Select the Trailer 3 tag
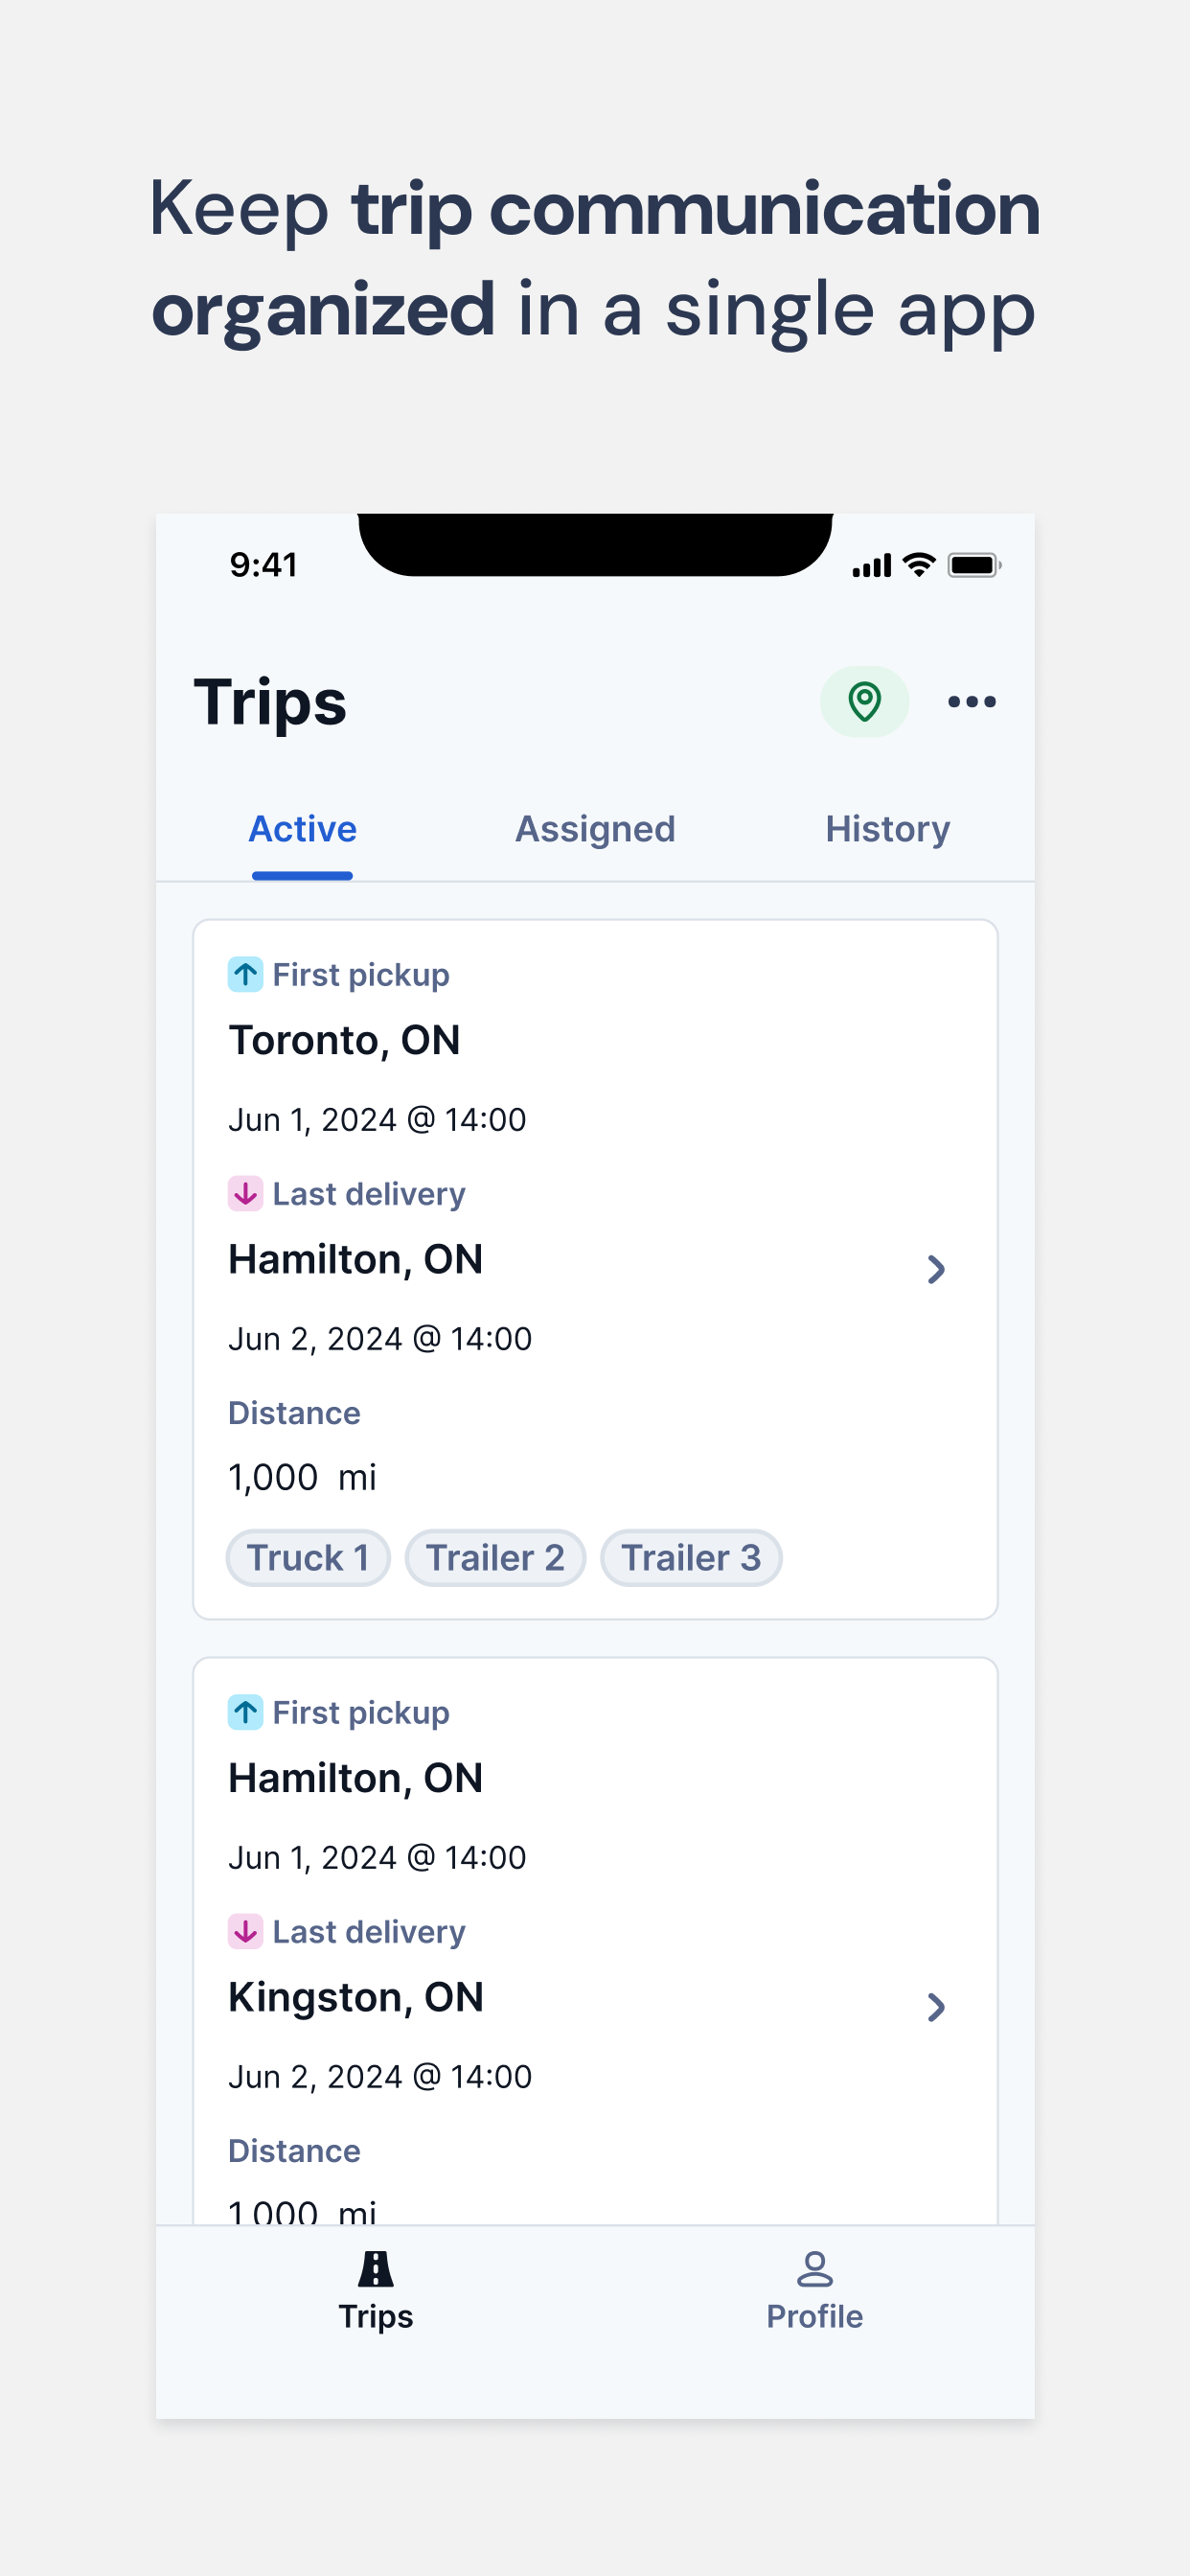 click(x=691, y=1558)
